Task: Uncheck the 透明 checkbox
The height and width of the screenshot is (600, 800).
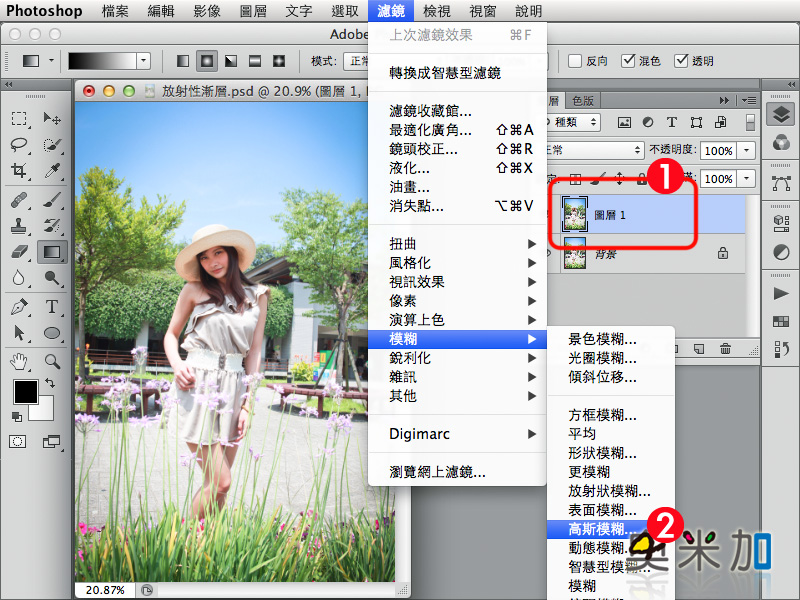Action: [681, 61]
